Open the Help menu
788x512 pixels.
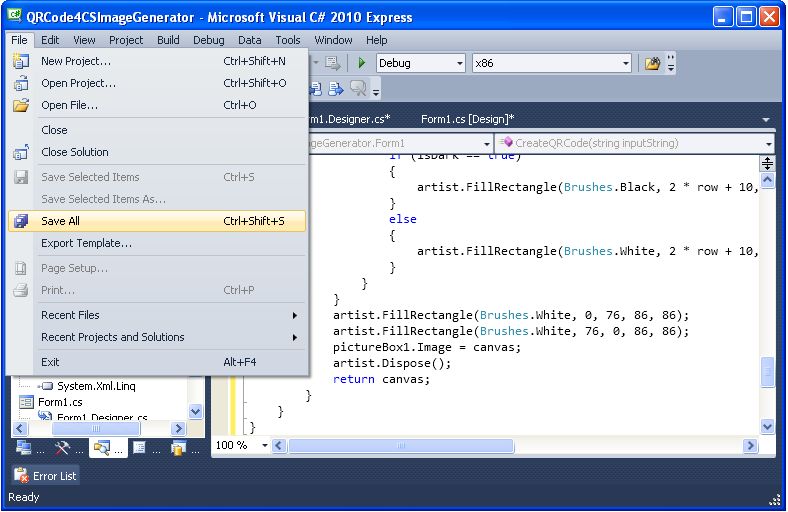376,40
